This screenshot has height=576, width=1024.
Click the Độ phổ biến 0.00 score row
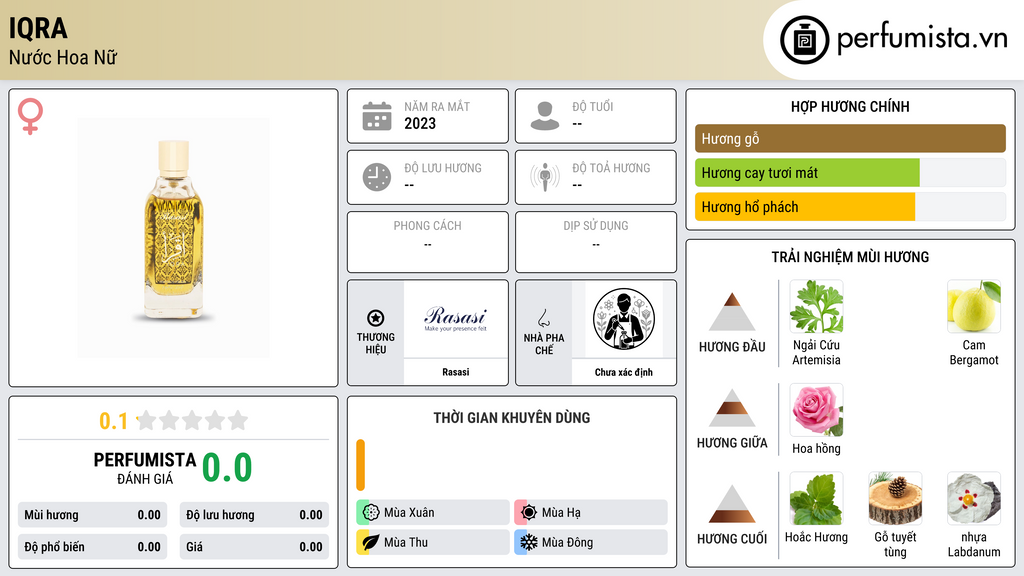(x=92, y=547)
